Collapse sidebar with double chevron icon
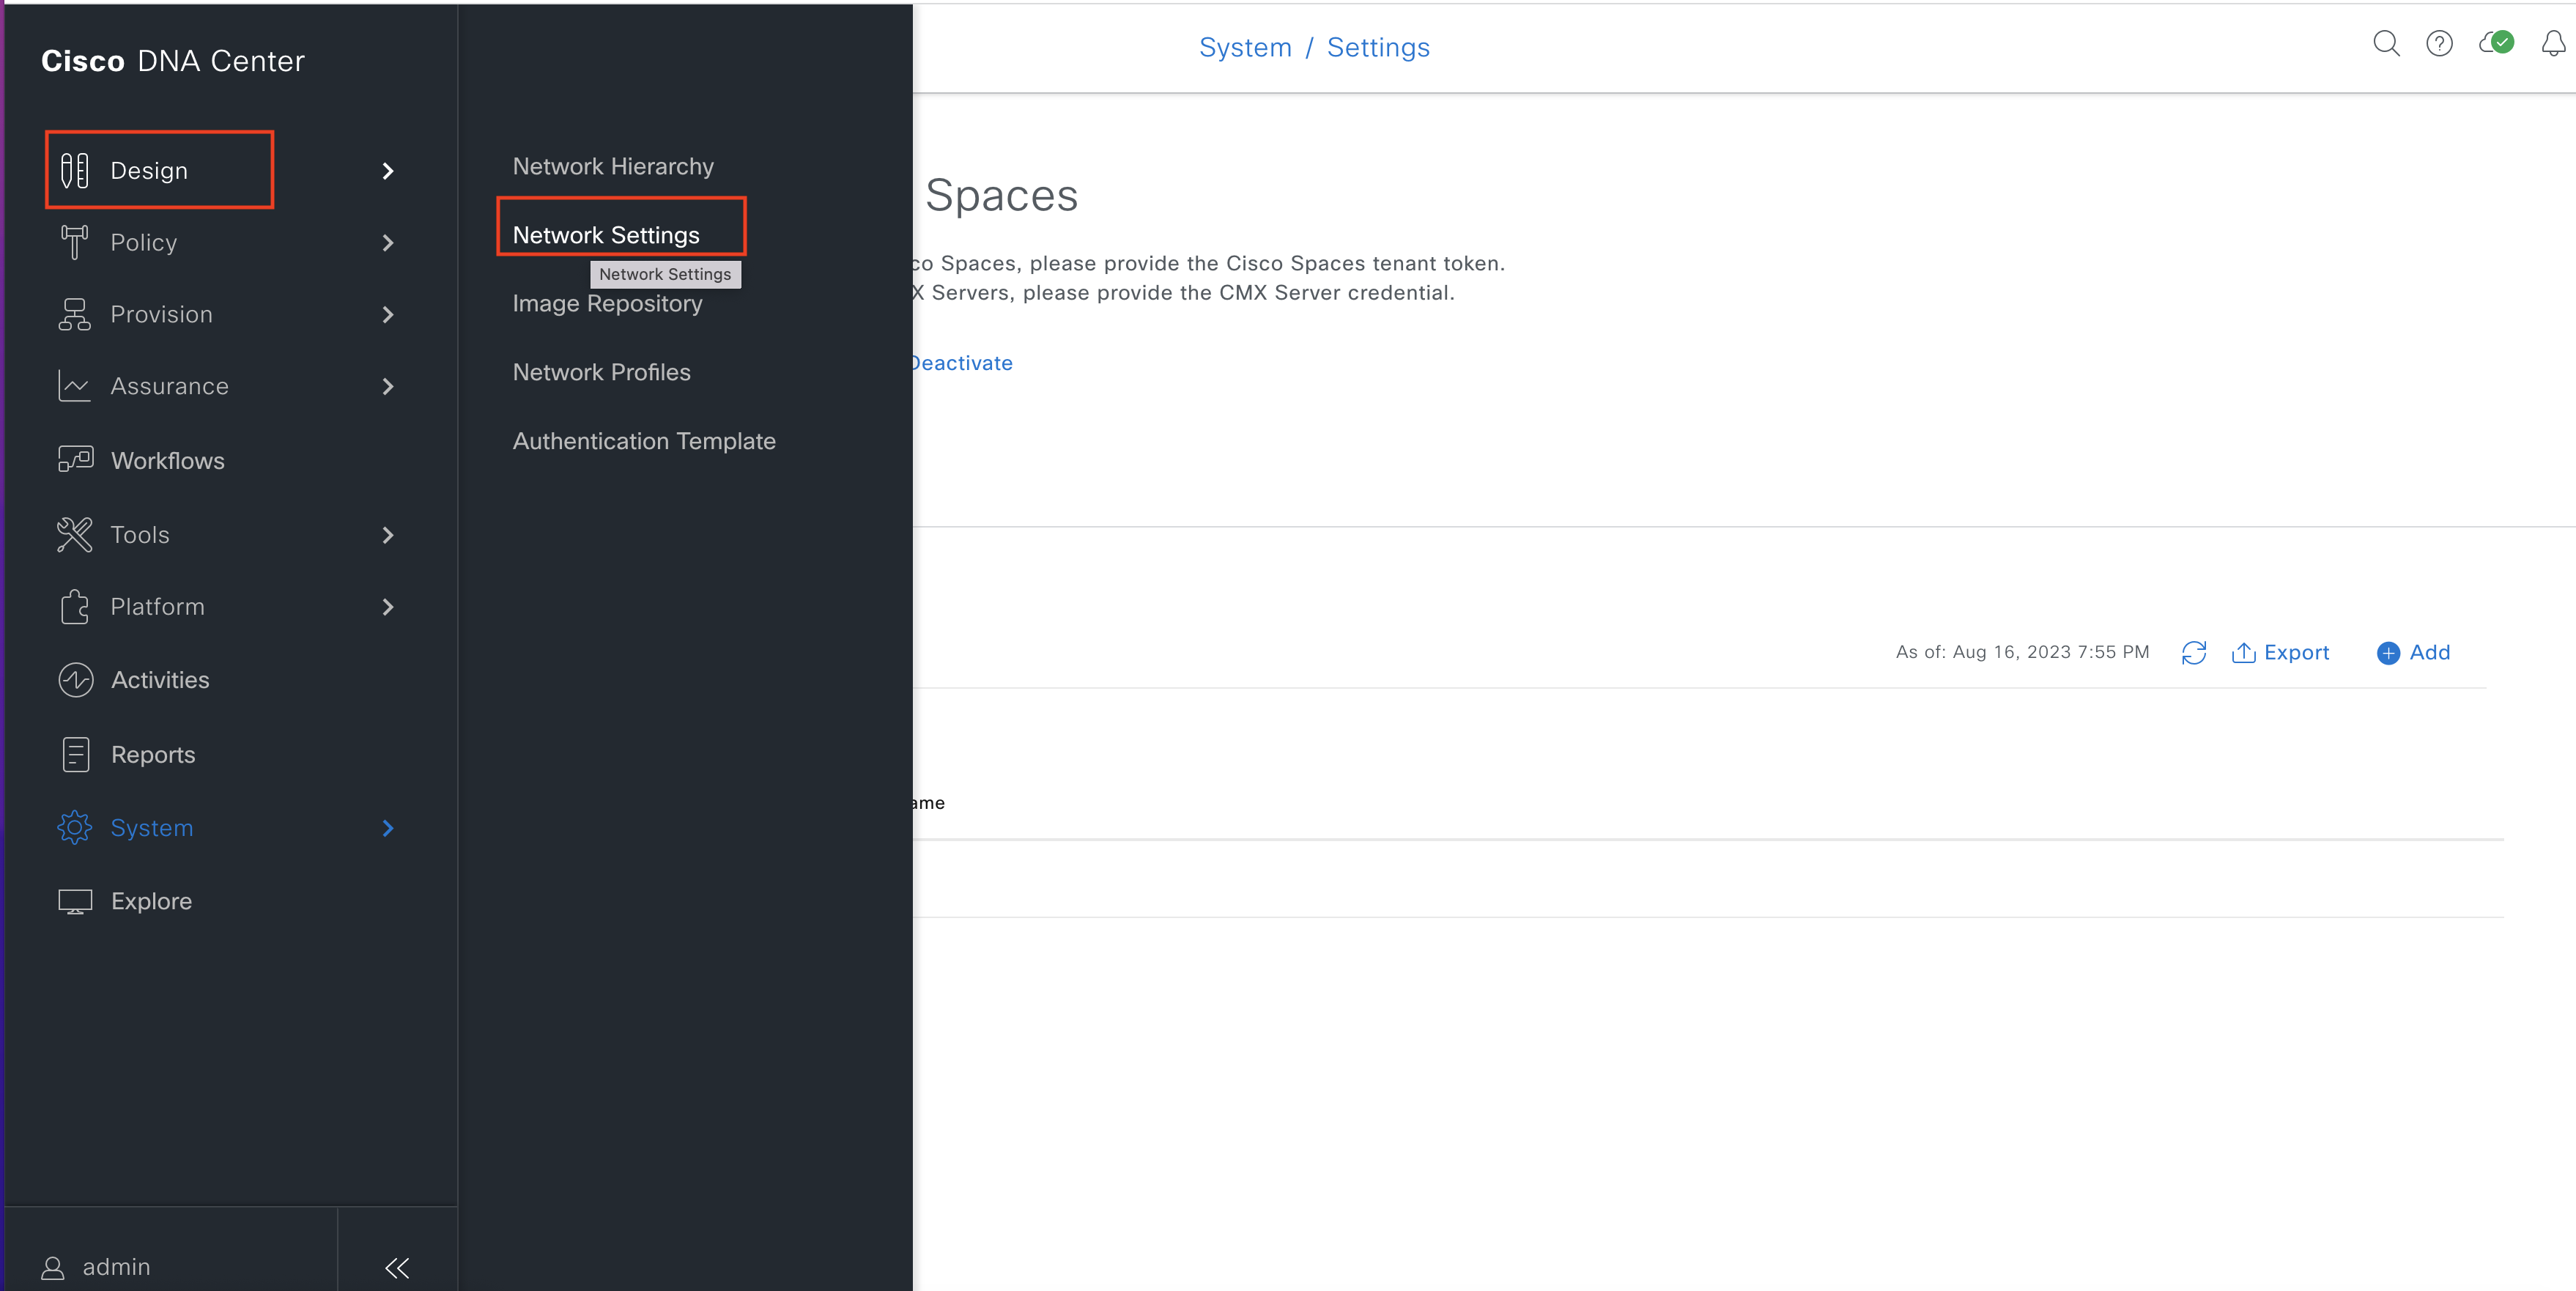The width and height of the screenshot is (2576, 1291). coord(397,1268)
